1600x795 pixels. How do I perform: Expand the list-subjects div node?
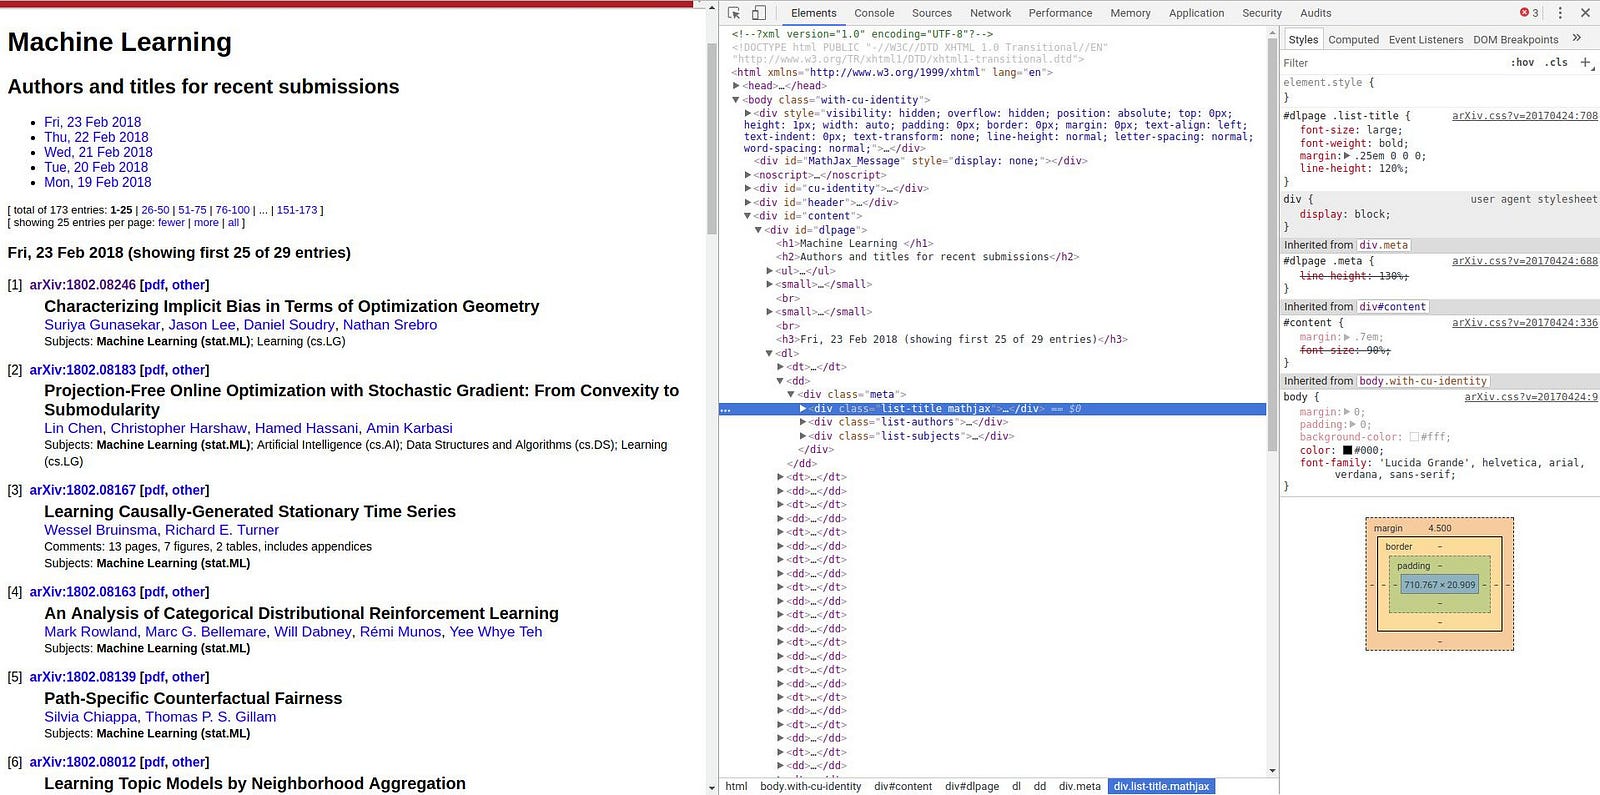click(803, 436)
